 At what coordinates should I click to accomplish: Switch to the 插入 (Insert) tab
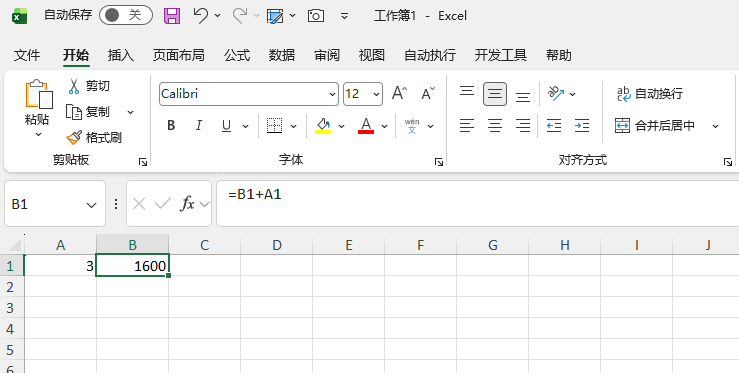pyautogui.click(x=121, y=55)
